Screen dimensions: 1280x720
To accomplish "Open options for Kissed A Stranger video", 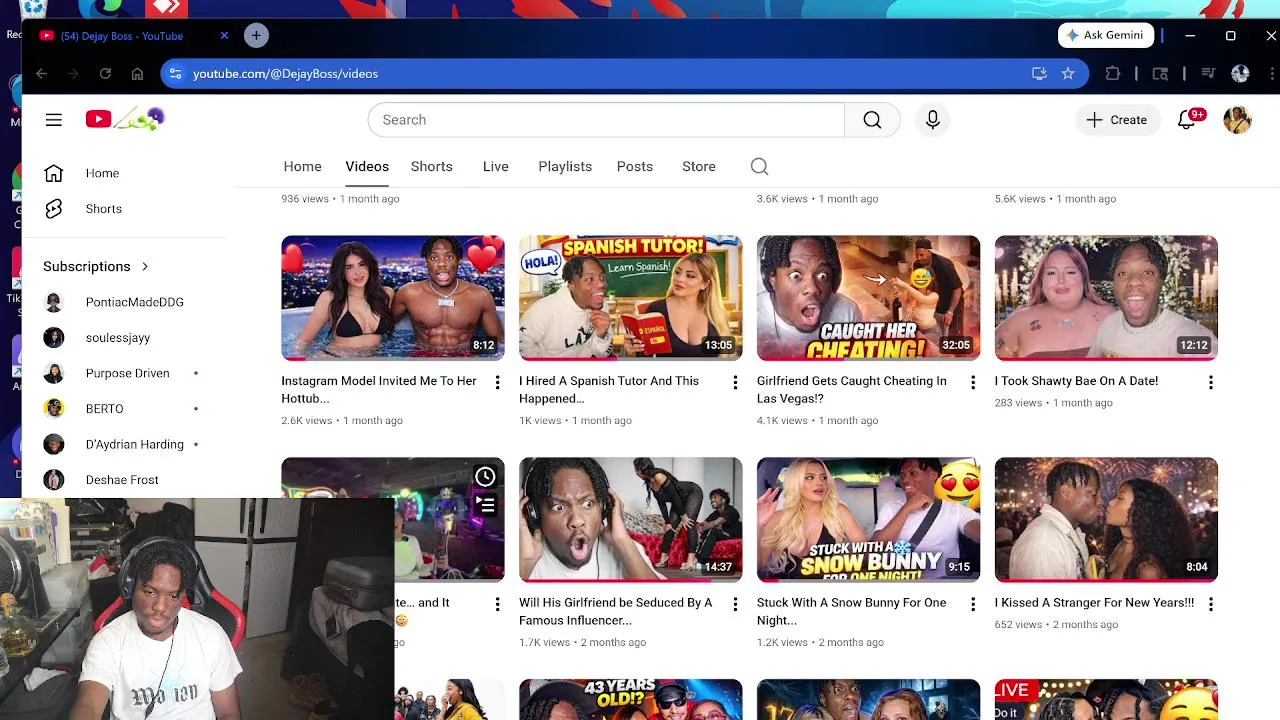I will tap(1211, 604).
